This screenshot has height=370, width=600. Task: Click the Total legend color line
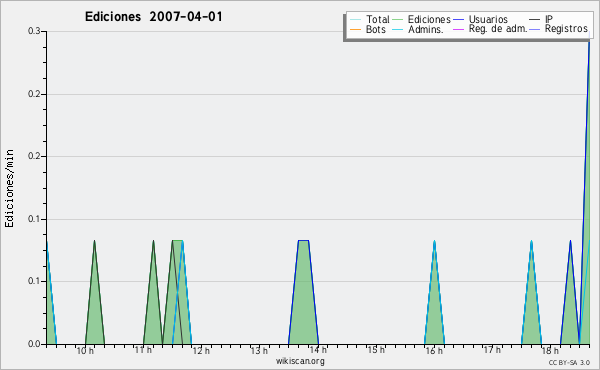(355, 20)
